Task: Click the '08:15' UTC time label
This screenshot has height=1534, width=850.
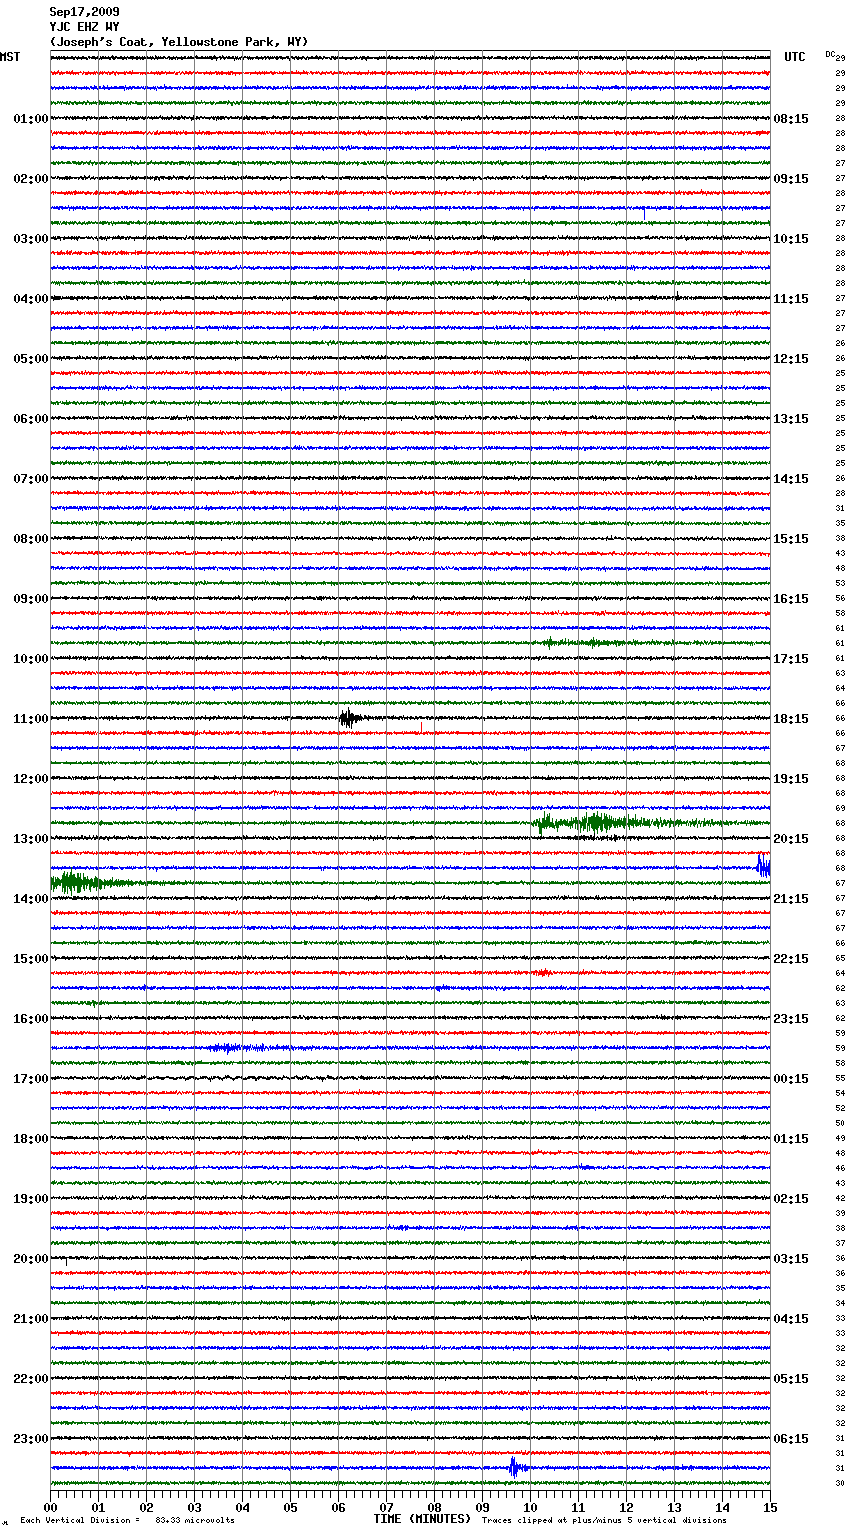Action: (791, 119)
